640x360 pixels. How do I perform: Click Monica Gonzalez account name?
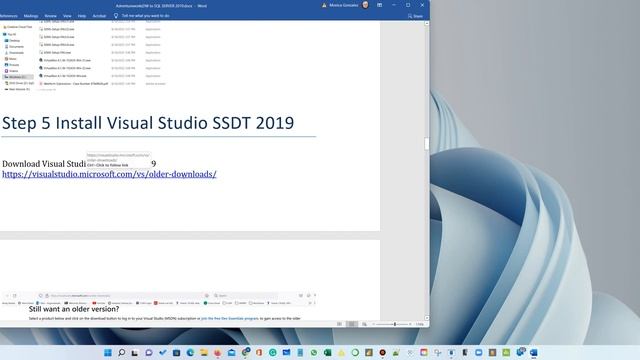point(344,5)
